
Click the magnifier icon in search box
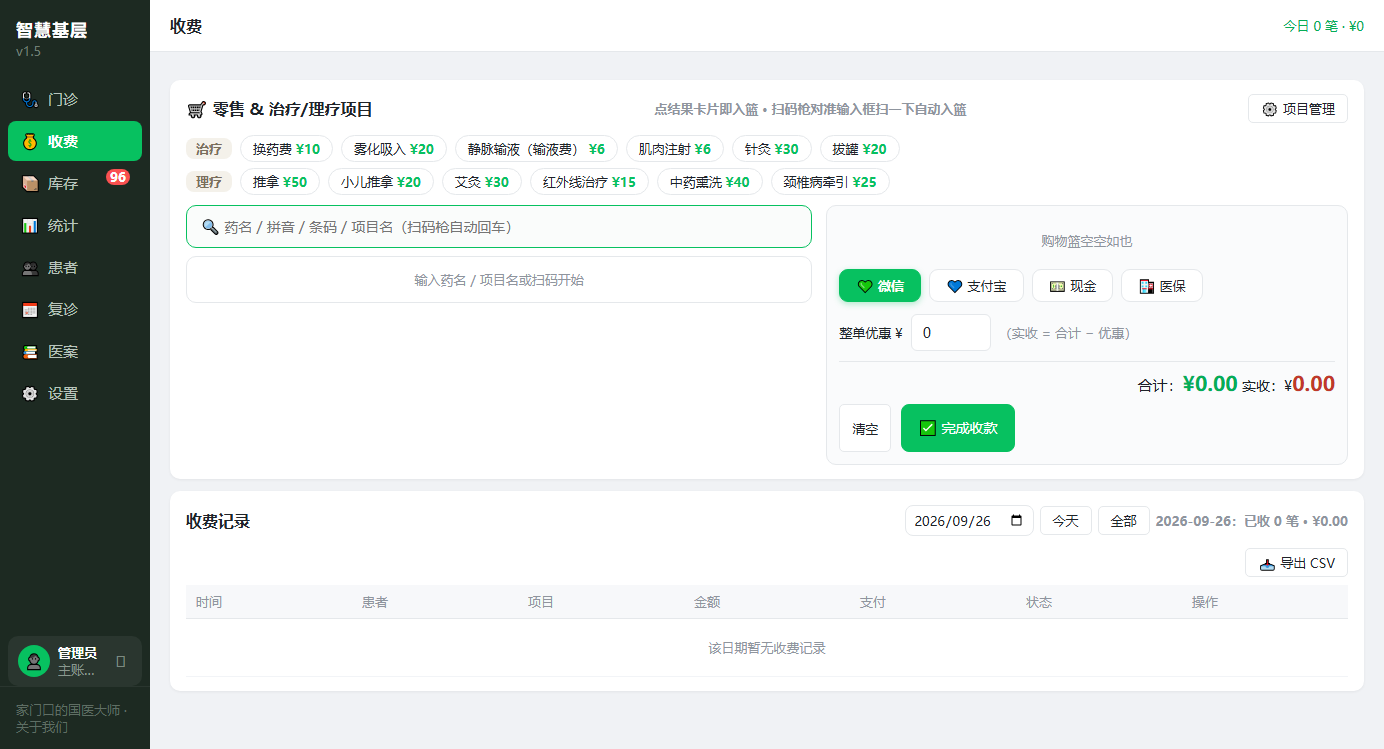210,227
